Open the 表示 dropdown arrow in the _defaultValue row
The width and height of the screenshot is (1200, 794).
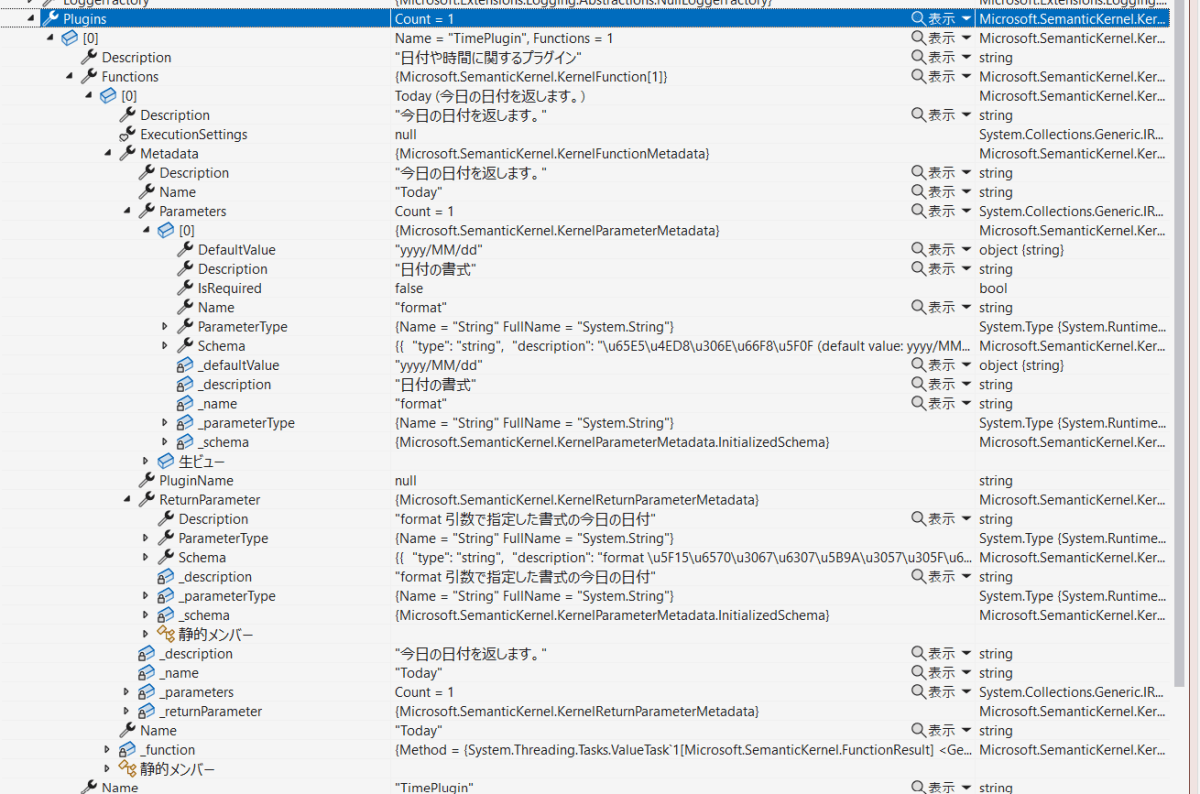coord(965,366)
